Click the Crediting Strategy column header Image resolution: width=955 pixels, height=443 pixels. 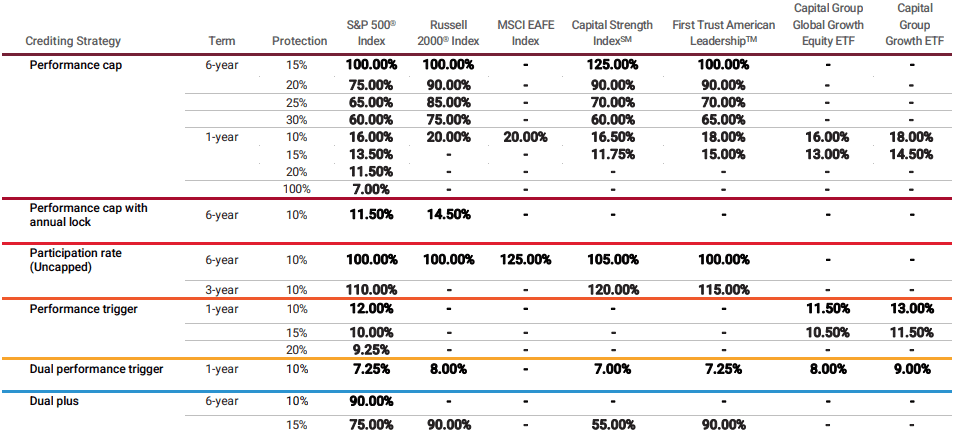(72, 41)
